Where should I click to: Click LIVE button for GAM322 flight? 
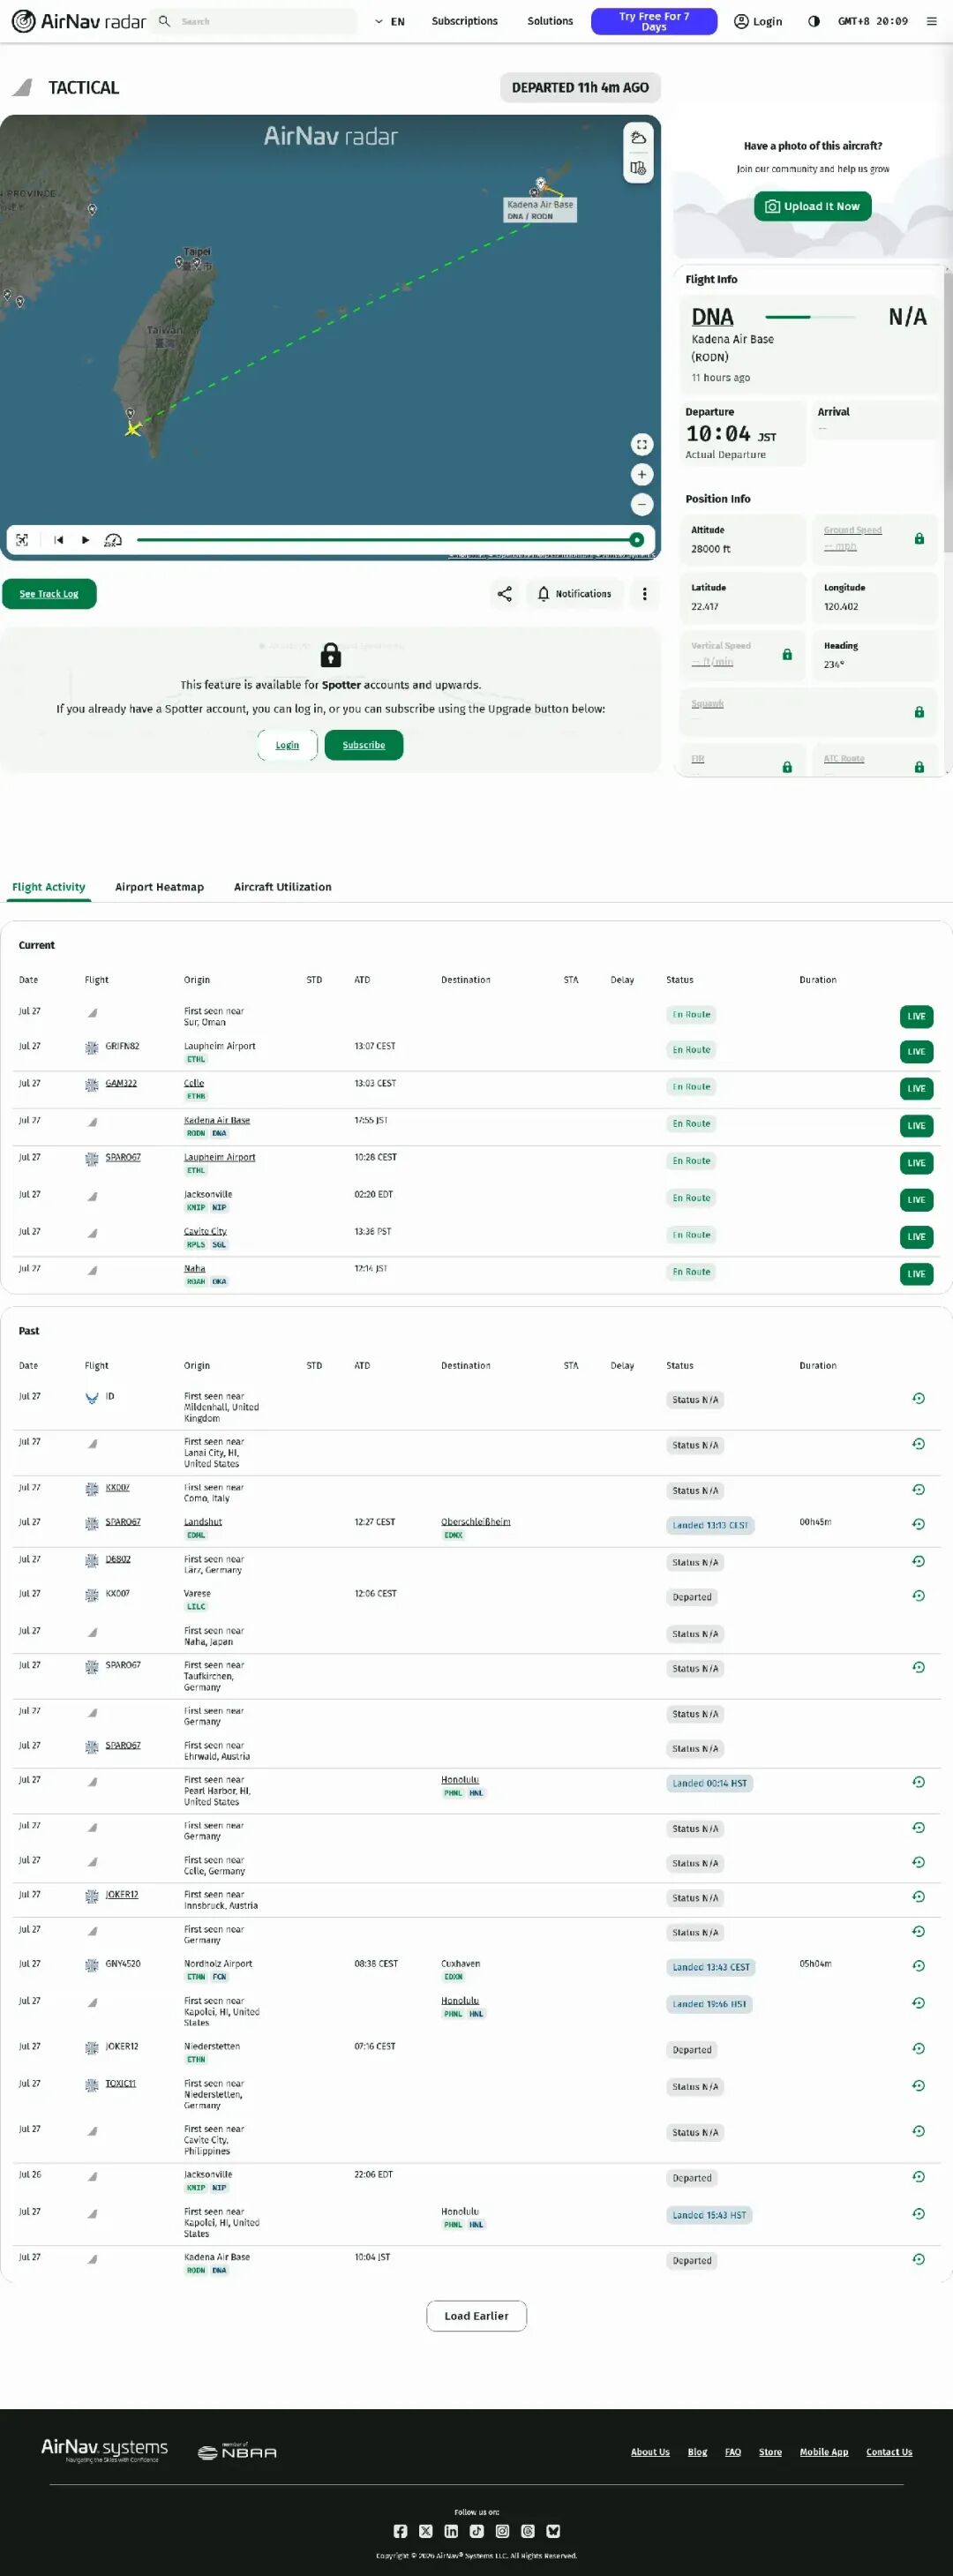point(917,1089)
